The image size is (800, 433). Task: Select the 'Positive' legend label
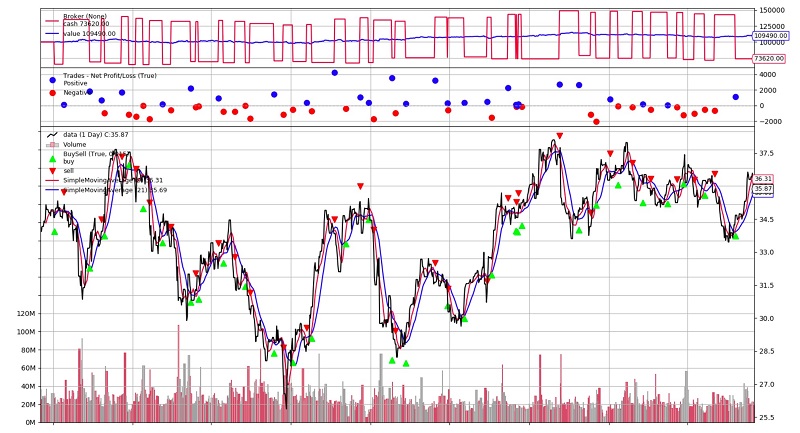coord(75,83)
